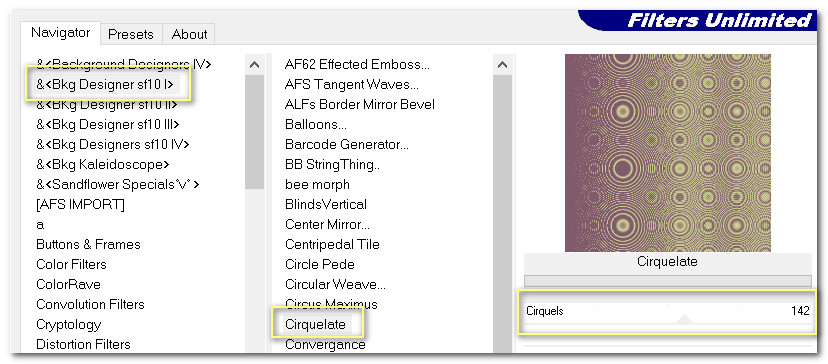Image resolution: width=828 pixels, height=364 pixels.
Task: Switch to the Presets tab
Action: [131, 34]
